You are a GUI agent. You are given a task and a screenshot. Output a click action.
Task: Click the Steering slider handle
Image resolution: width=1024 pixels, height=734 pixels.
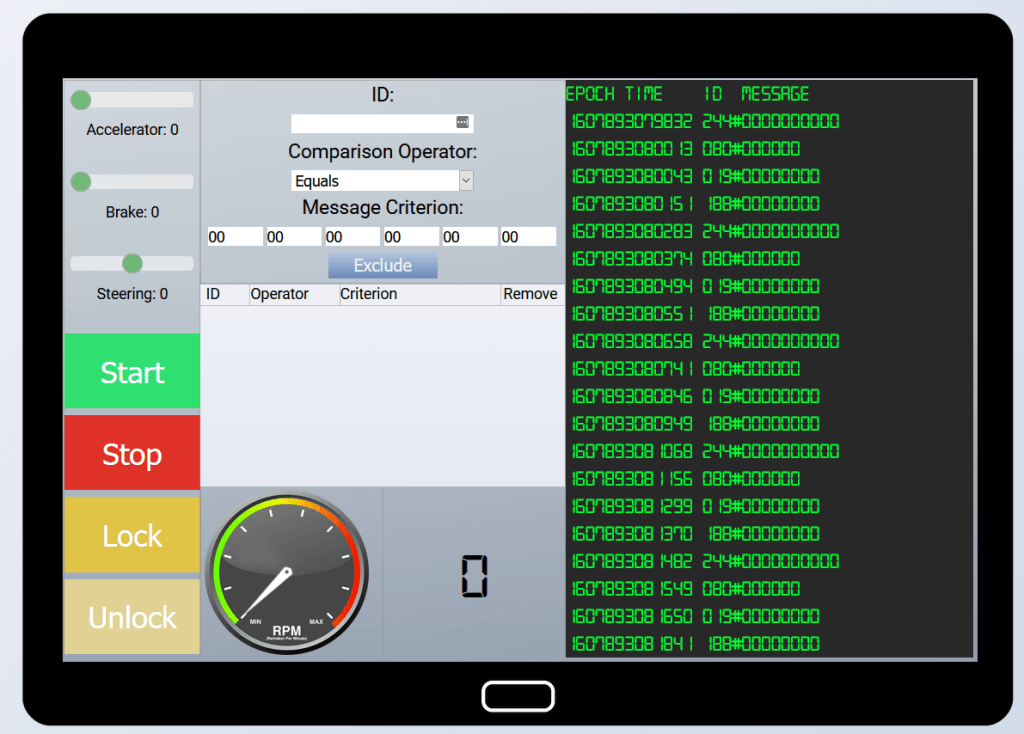coord(132,263)
